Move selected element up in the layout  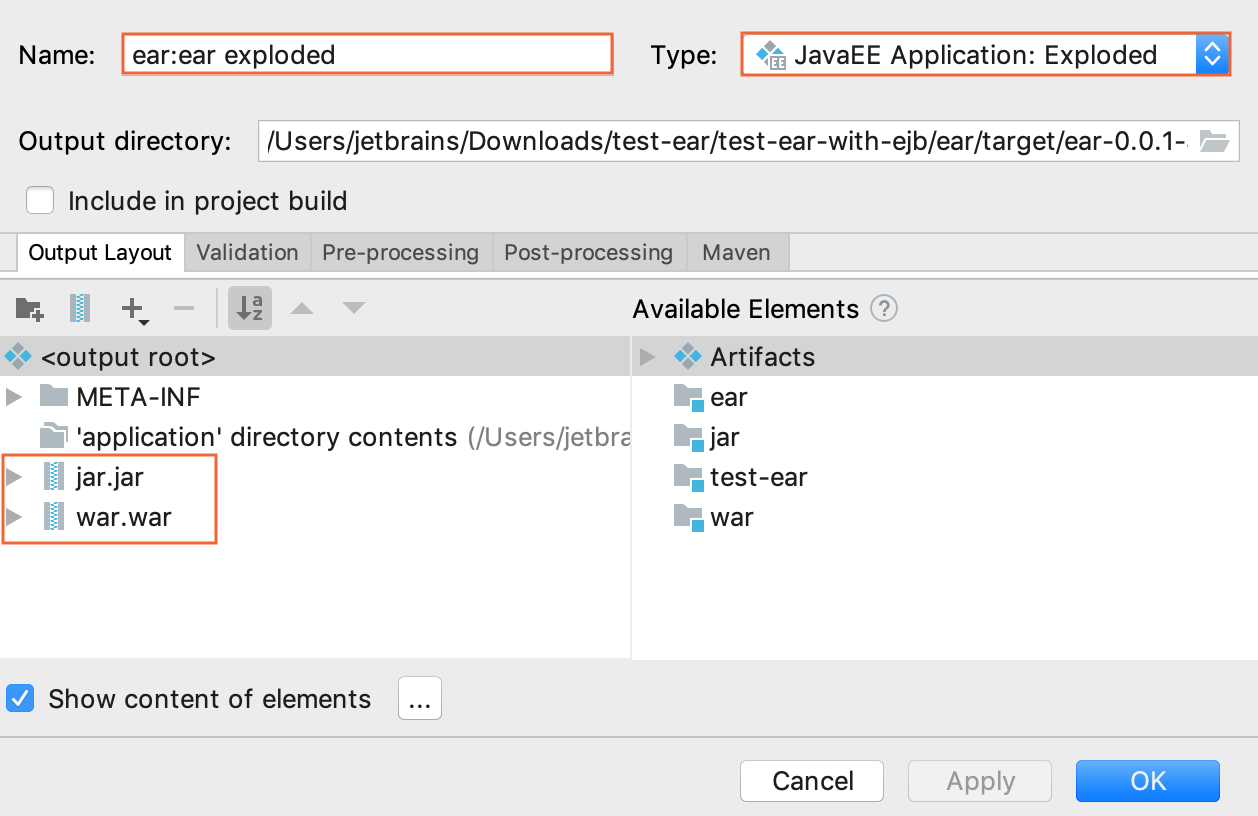pos(302,308)
